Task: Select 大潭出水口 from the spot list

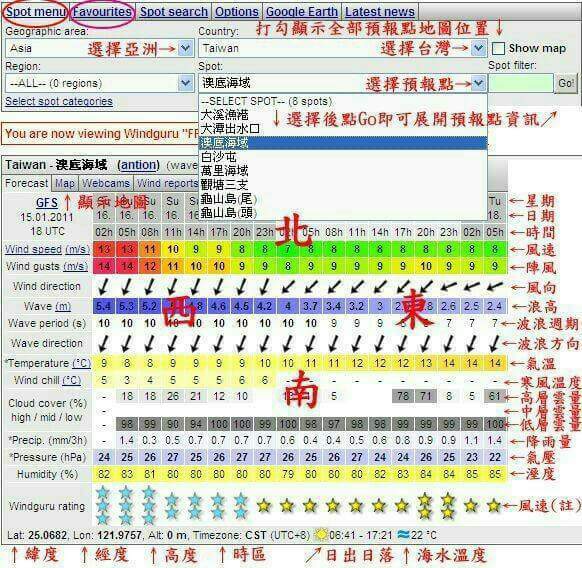Action: pyautogui.click(x=343, y=129)
